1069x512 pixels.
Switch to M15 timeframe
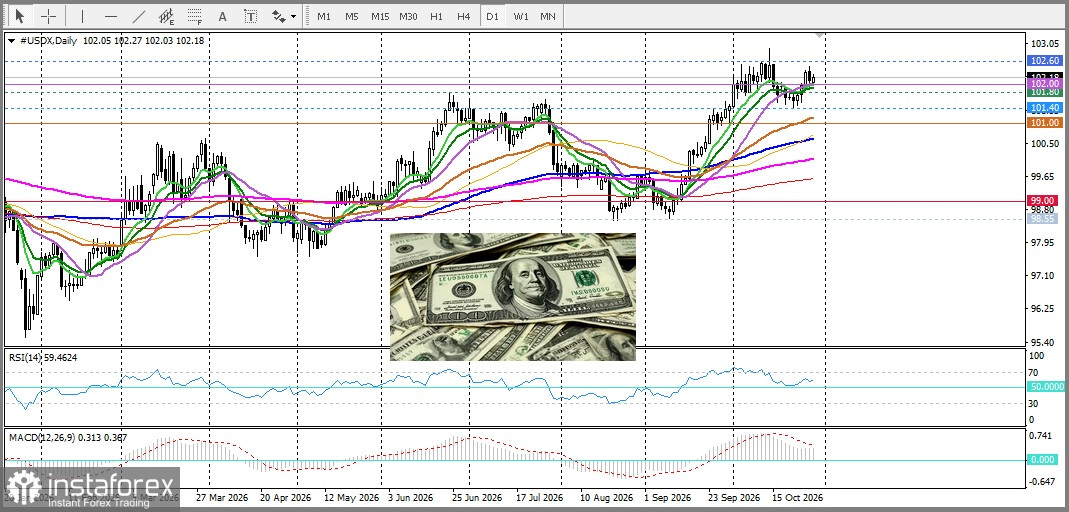click(380, 16)
